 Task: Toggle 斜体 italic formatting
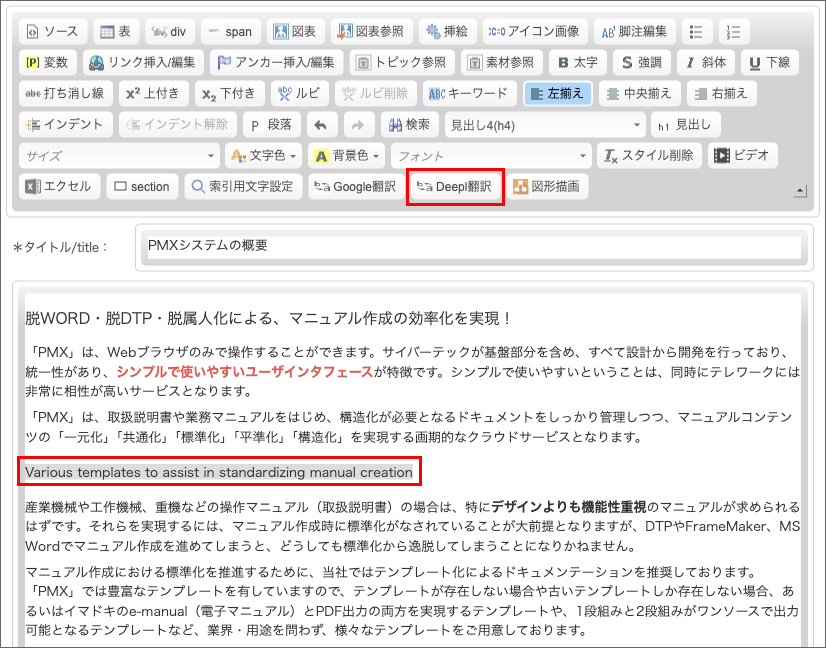tap(706, 63)
